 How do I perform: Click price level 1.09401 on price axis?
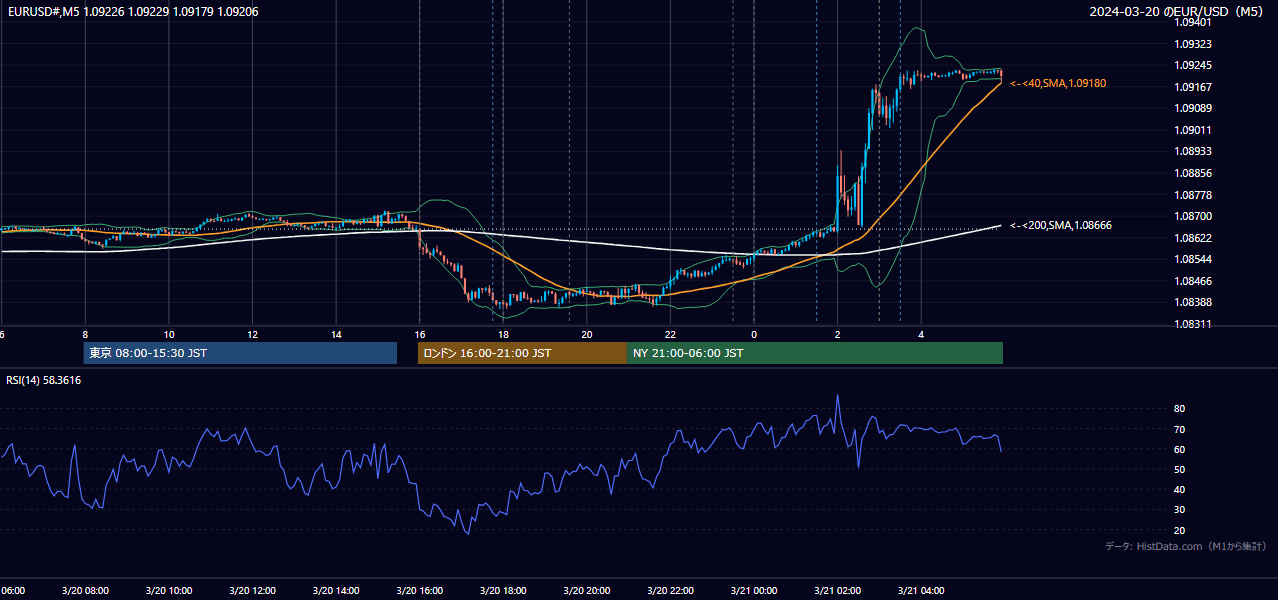coord(1193,22)
